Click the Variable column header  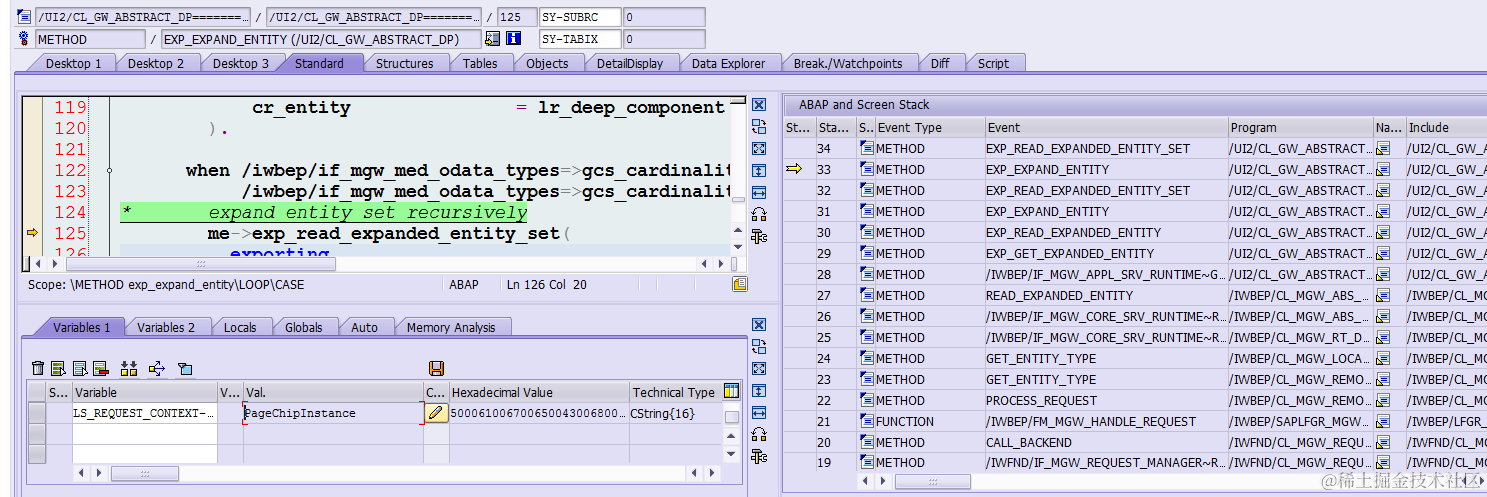click(x=144, y=392)
